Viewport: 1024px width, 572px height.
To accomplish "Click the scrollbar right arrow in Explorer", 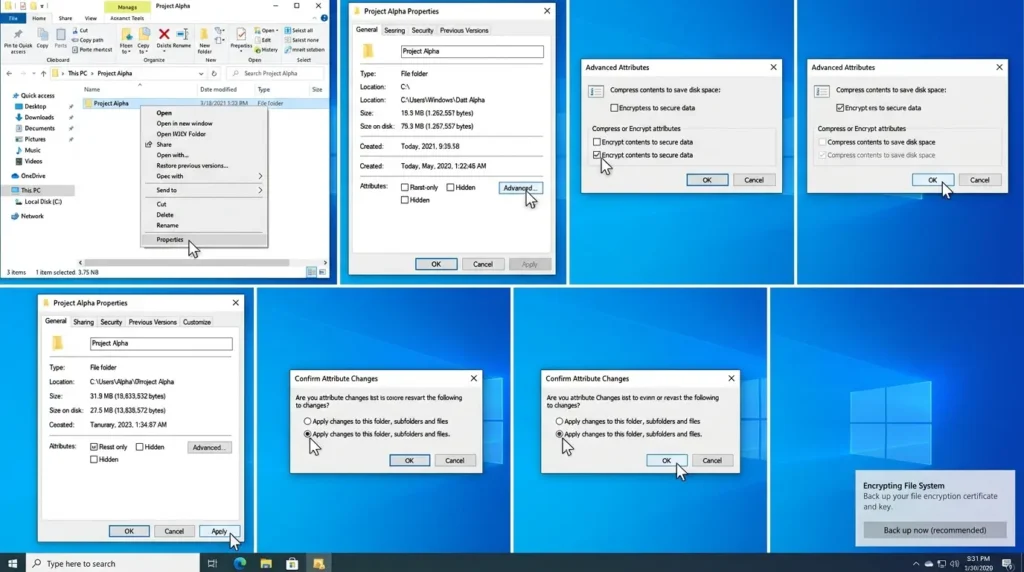I will coord(325,262).
